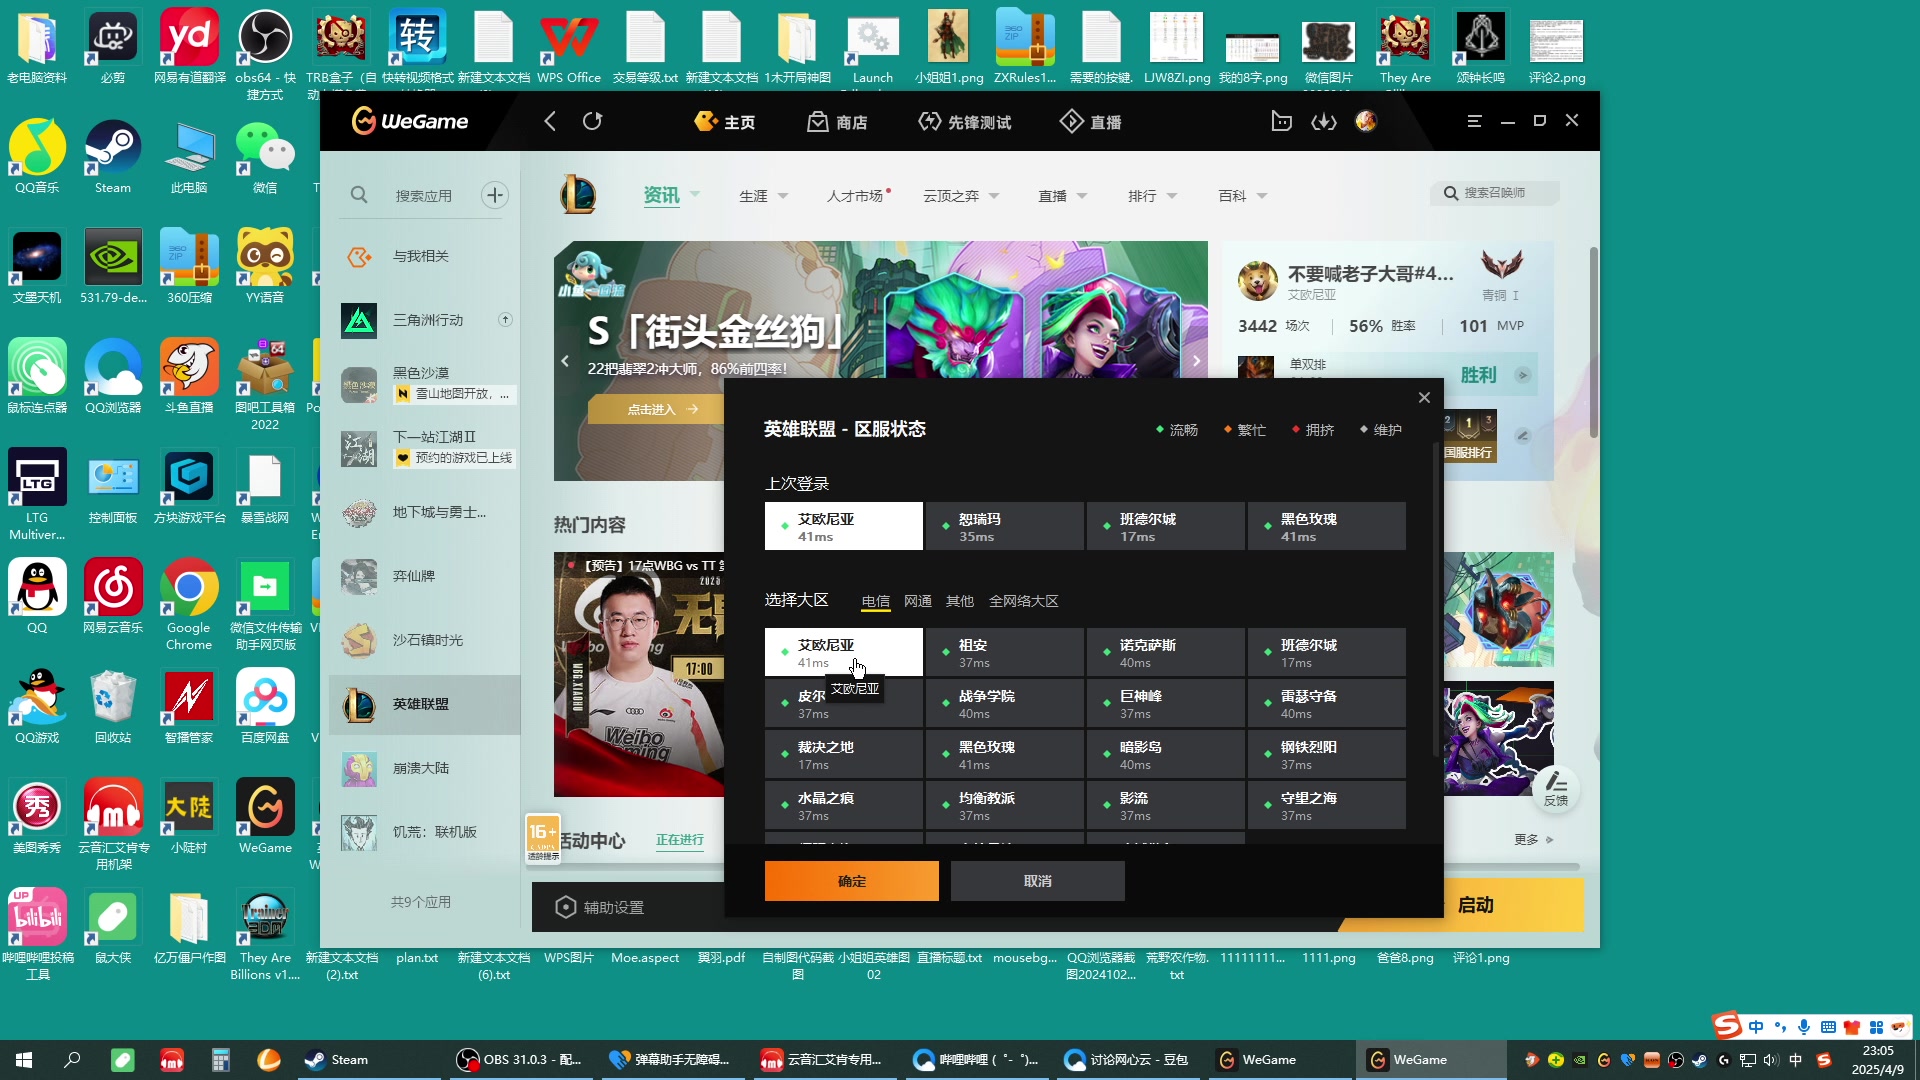The image size is (1920, 1080).
Task: Click banner next arrow
Action: click(x=1196, y=361)
